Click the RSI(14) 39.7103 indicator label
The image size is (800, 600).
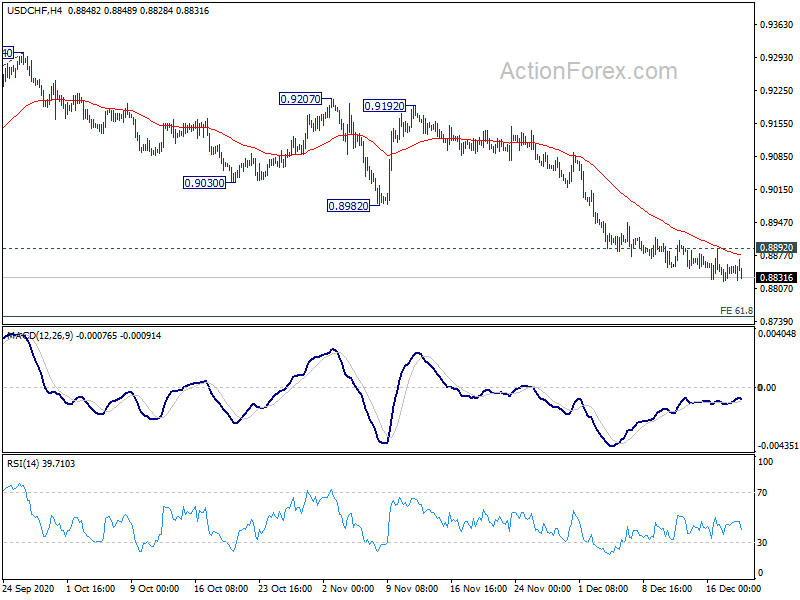41,464
